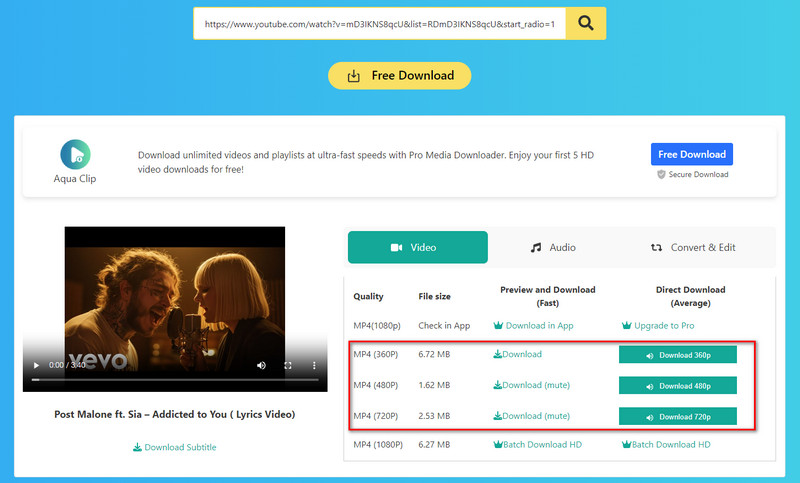The image size is (800, 483).
Task: Click the fast Download link for MP4 (360P)
Action: click(517, 354)
